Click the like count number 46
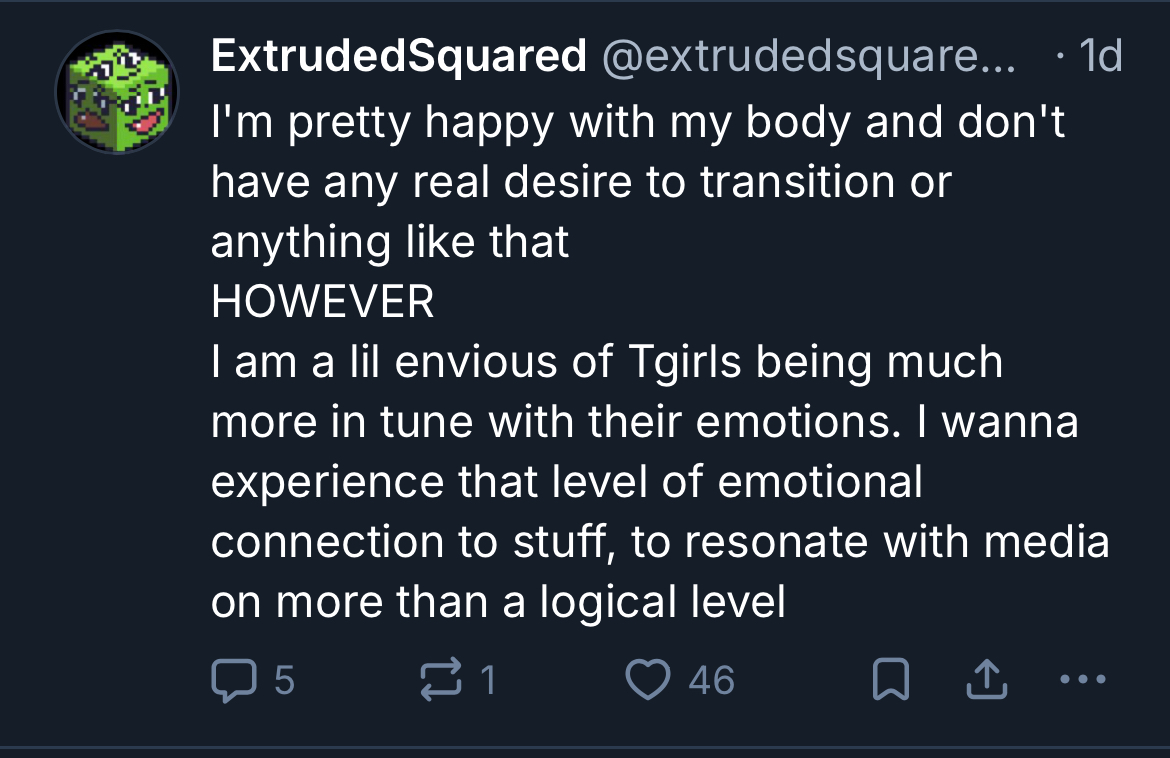The height and width of the screenshot is (758, 1170). [712, 681]
